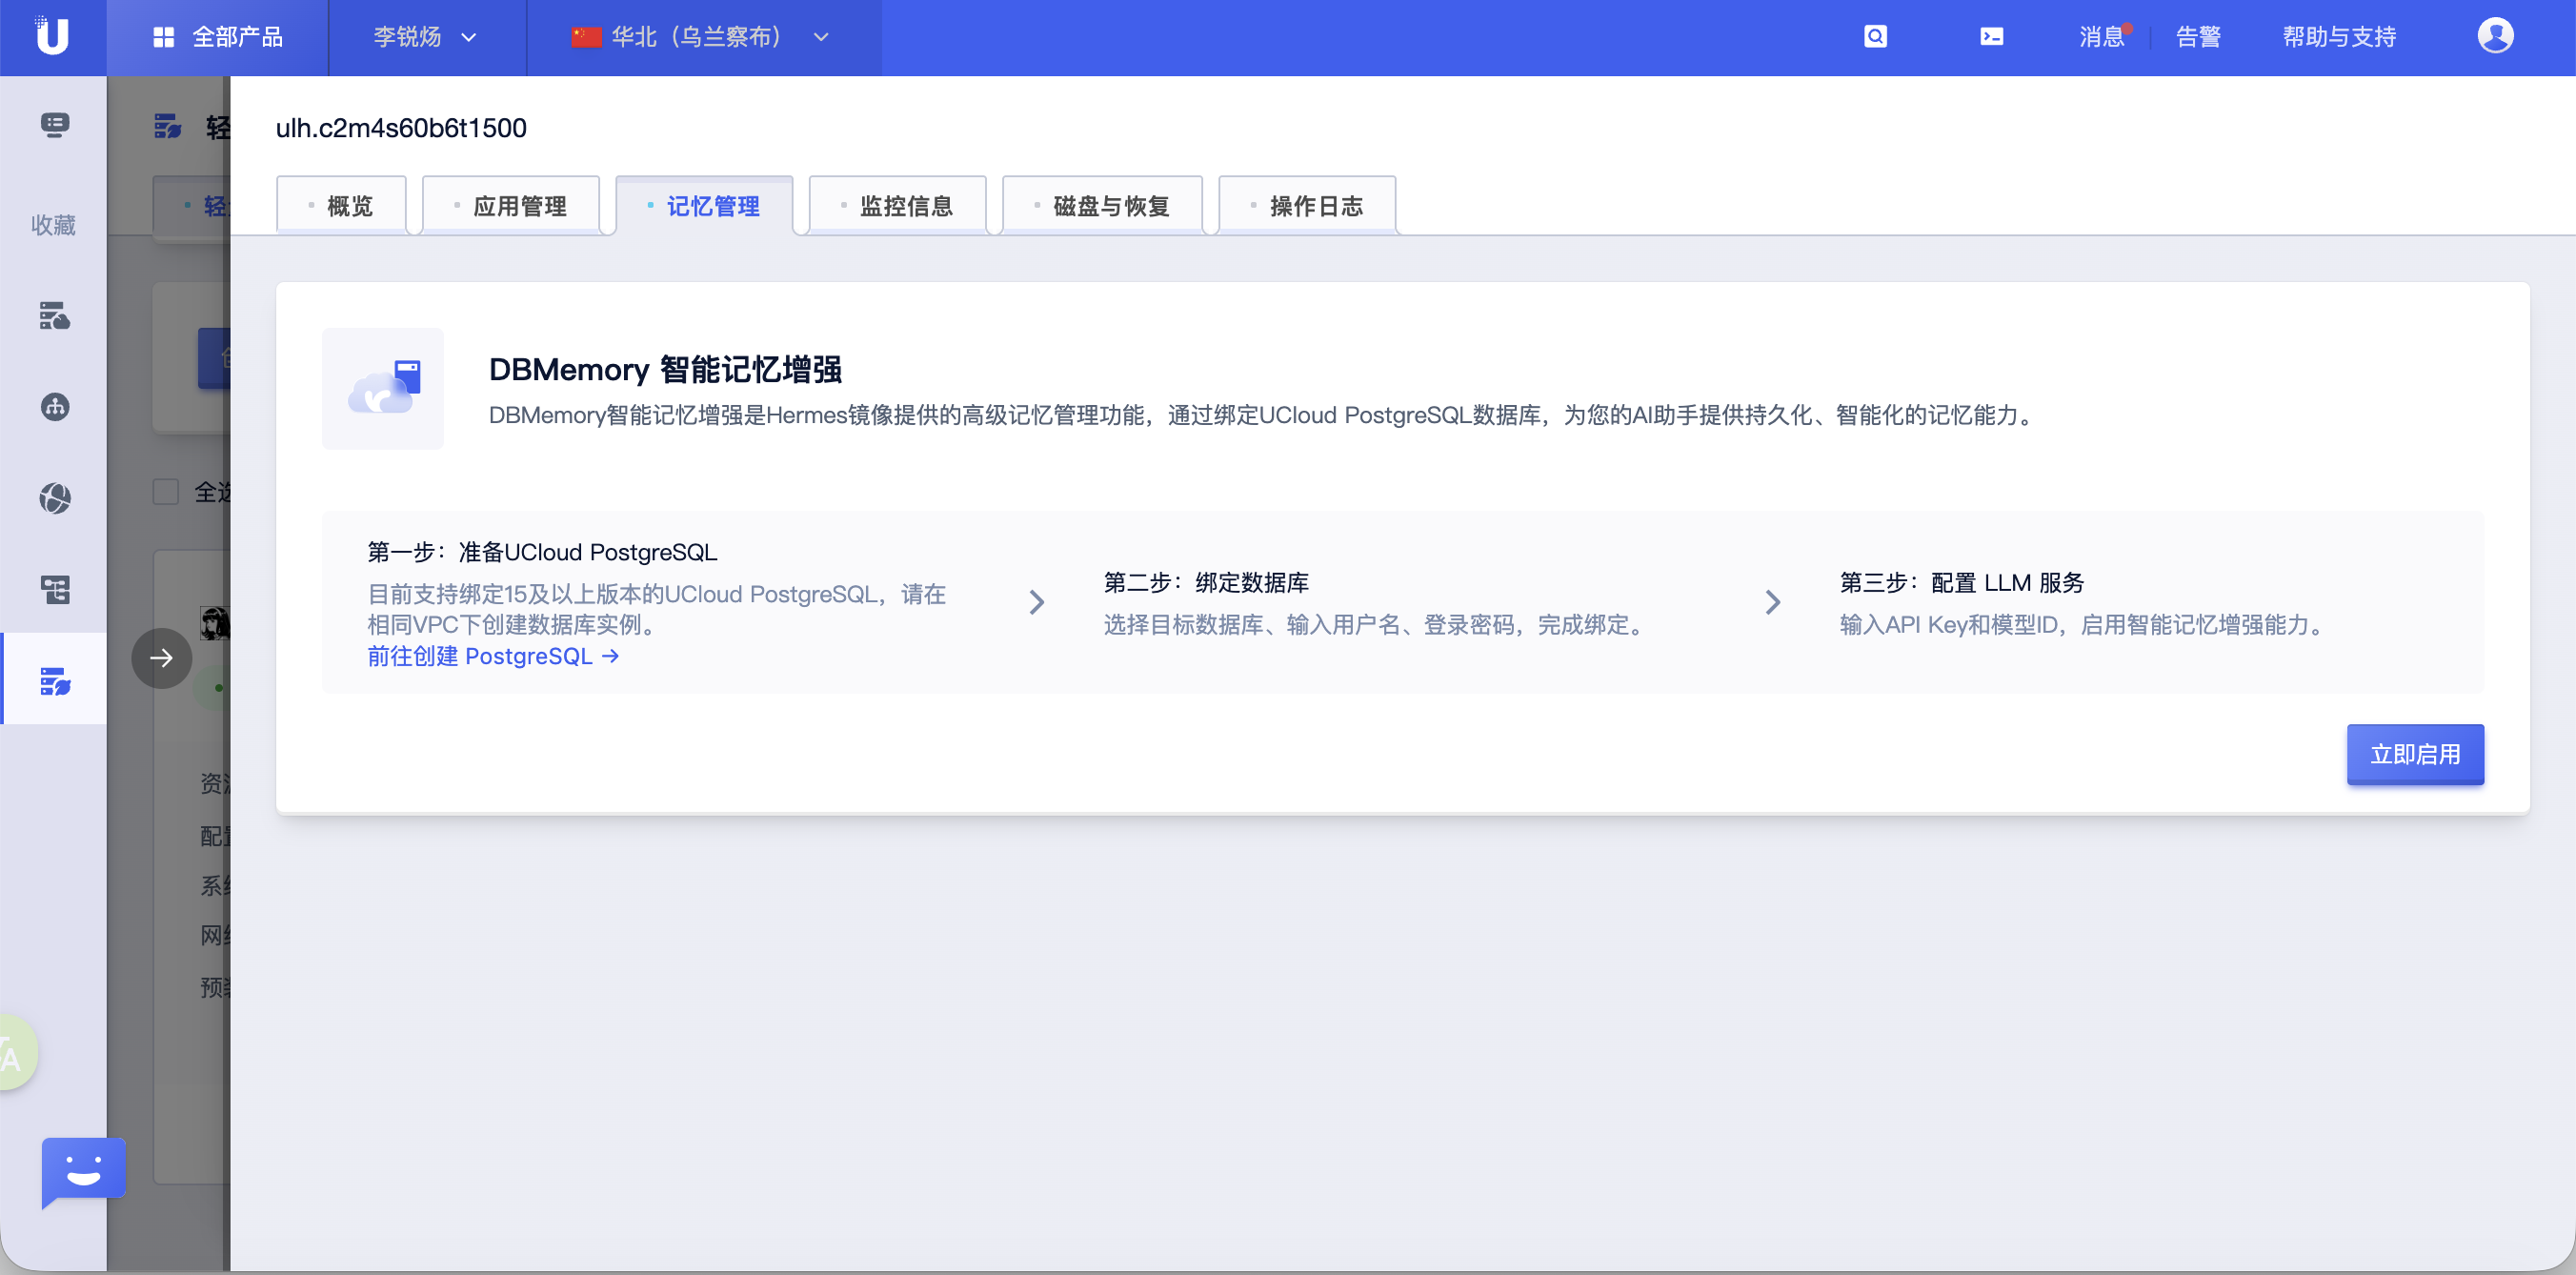This screenshot has width=2576, height=1275.
Task: Follow the 前往创建 PostgreSQL link
Action: [x=493, y=656]
